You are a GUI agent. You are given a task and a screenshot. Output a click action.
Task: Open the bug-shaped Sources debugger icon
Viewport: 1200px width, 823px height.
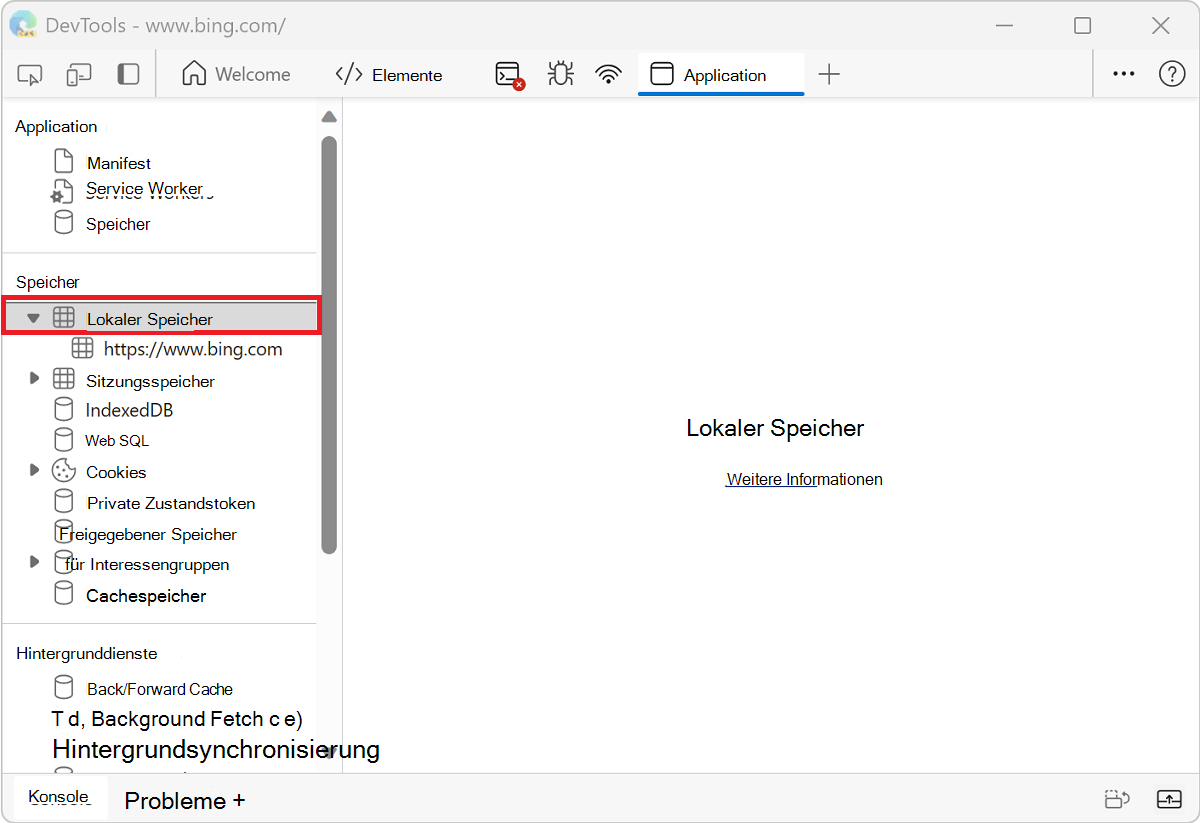(561, 74)
